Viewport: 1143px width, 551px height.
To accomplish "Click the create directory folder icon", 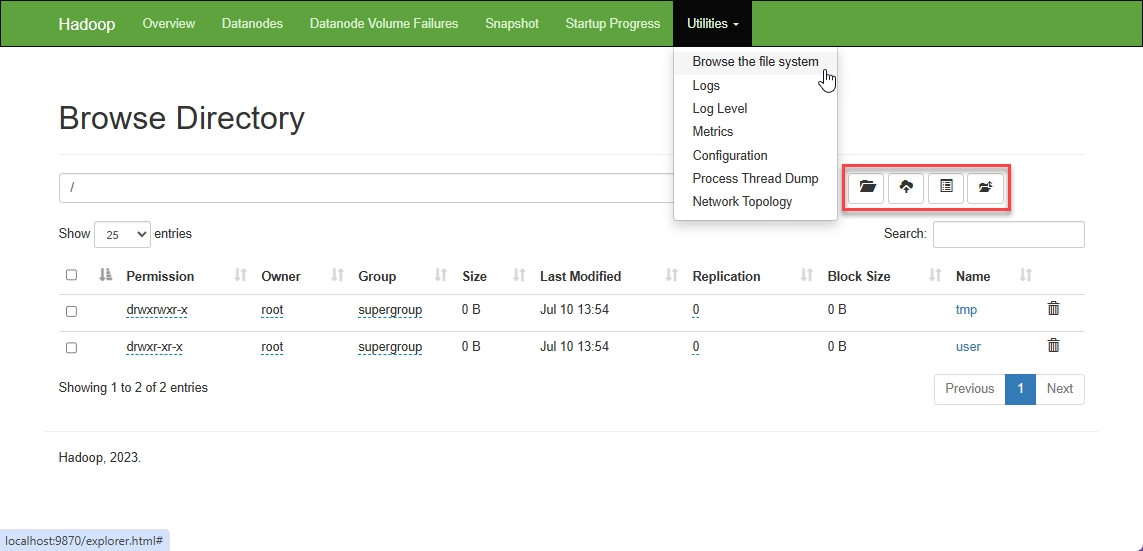I will (866, 187).
